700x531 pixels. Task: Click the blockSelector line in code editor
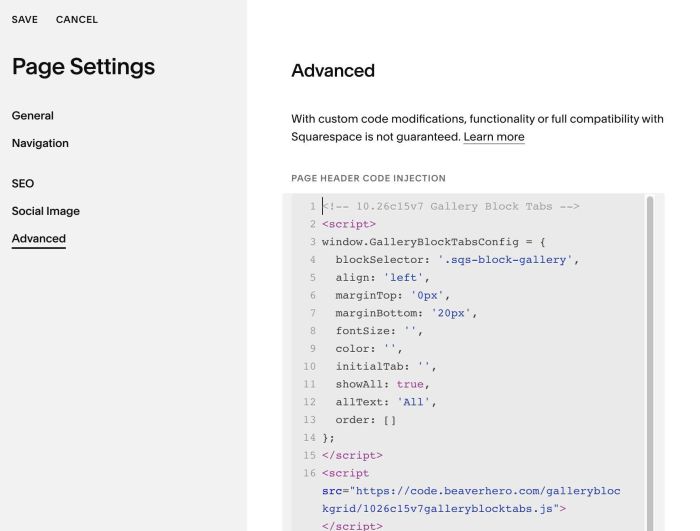(457, 260)
